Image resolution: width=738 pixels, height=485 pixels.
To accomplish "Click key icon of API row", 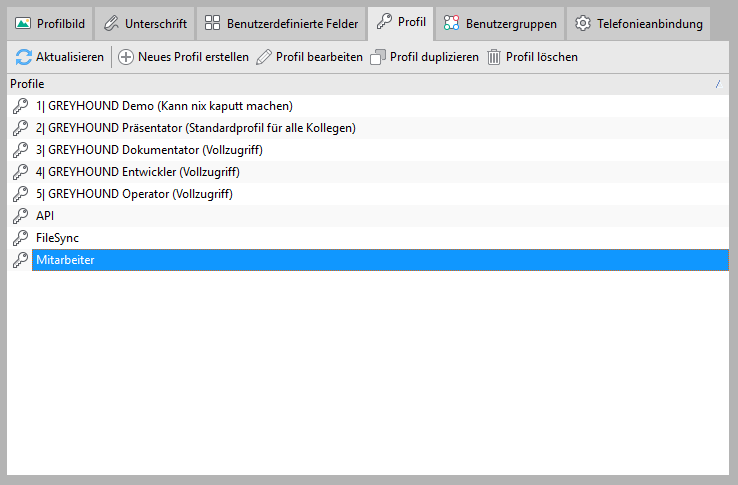I will point(20,216).
